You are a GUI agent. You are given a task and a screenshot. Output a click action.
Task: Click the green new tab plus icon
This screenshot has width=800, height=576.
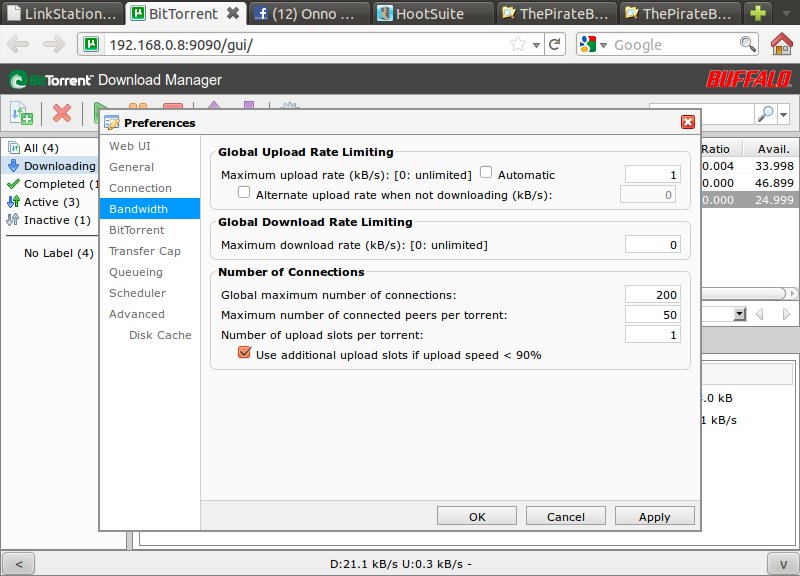pyautogui.click(x=759, y=14)
